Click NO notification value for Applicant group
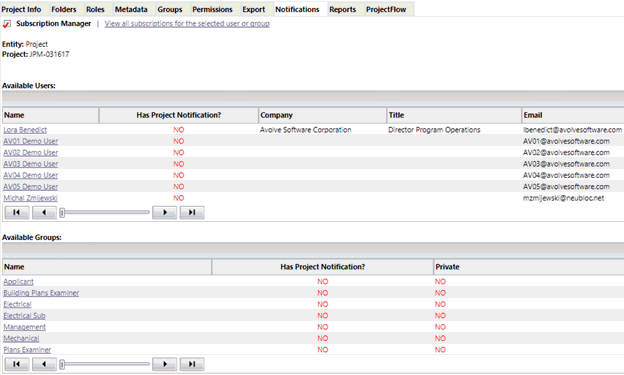 (x=323, y=281)
